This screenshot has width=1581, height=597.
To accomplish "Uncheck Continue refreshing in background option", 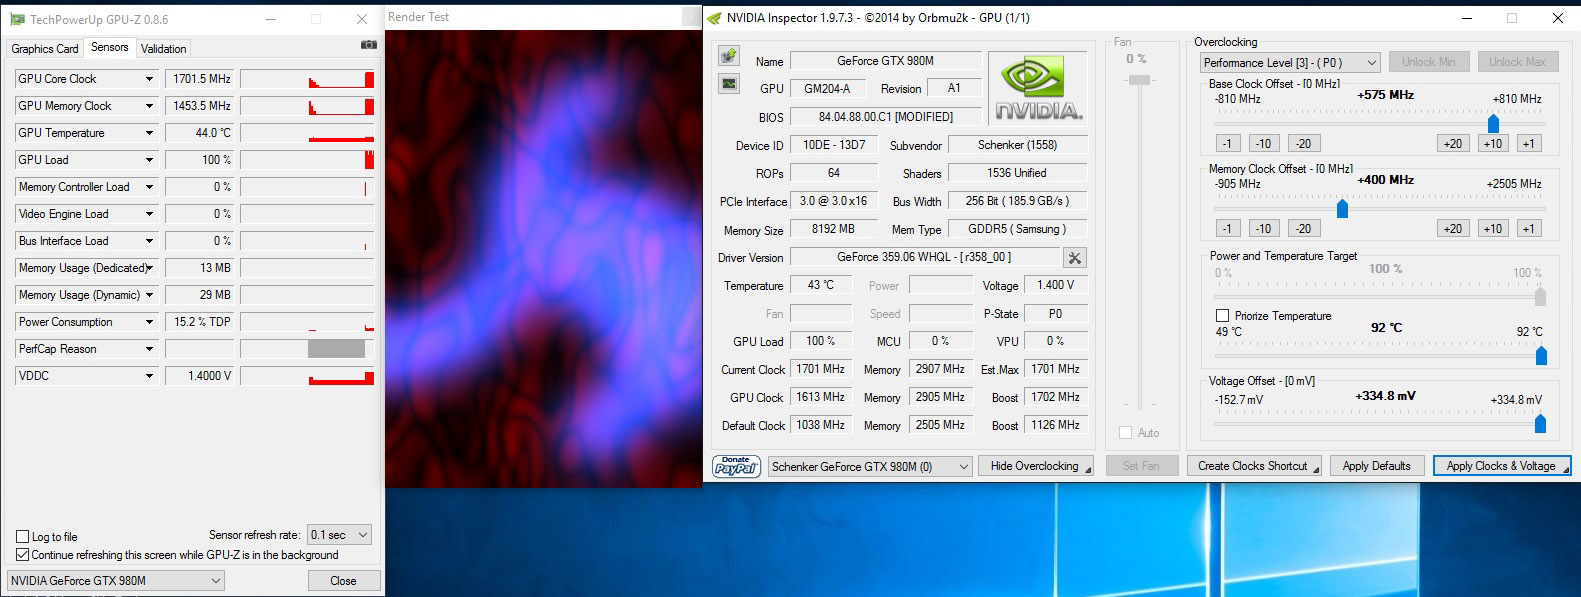I will click(23, 555).
